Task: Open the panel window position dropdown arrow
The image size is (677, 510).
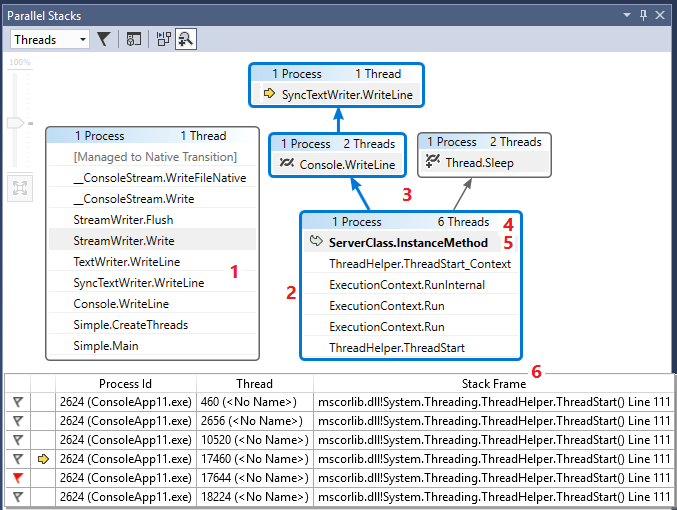Action: [628, 15]
